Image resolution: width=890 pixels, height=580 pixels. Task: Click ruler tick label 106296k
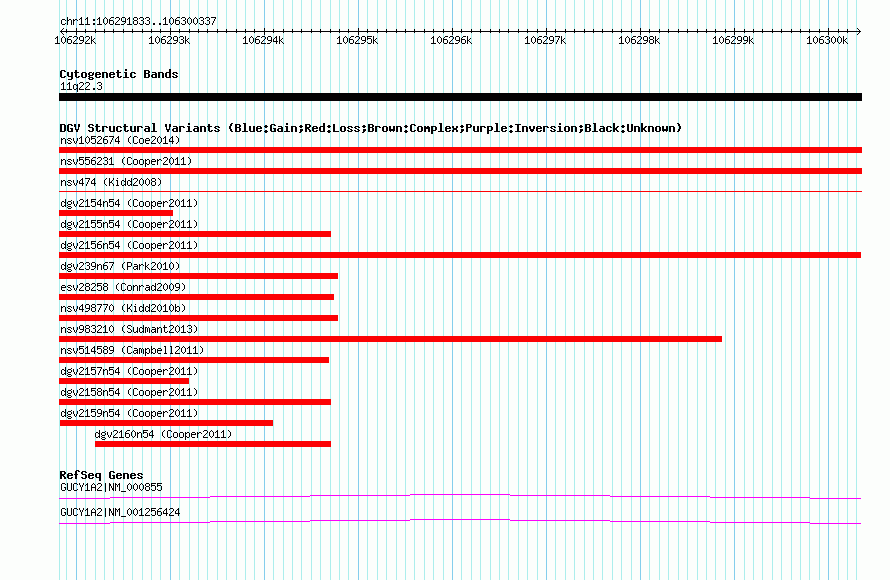[x=451, y=40]
